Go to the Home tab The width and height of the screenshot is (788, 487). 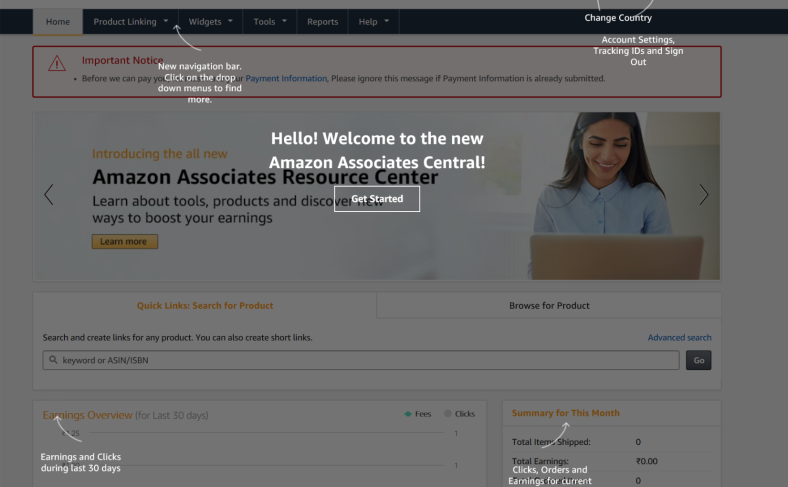point(58,21)
